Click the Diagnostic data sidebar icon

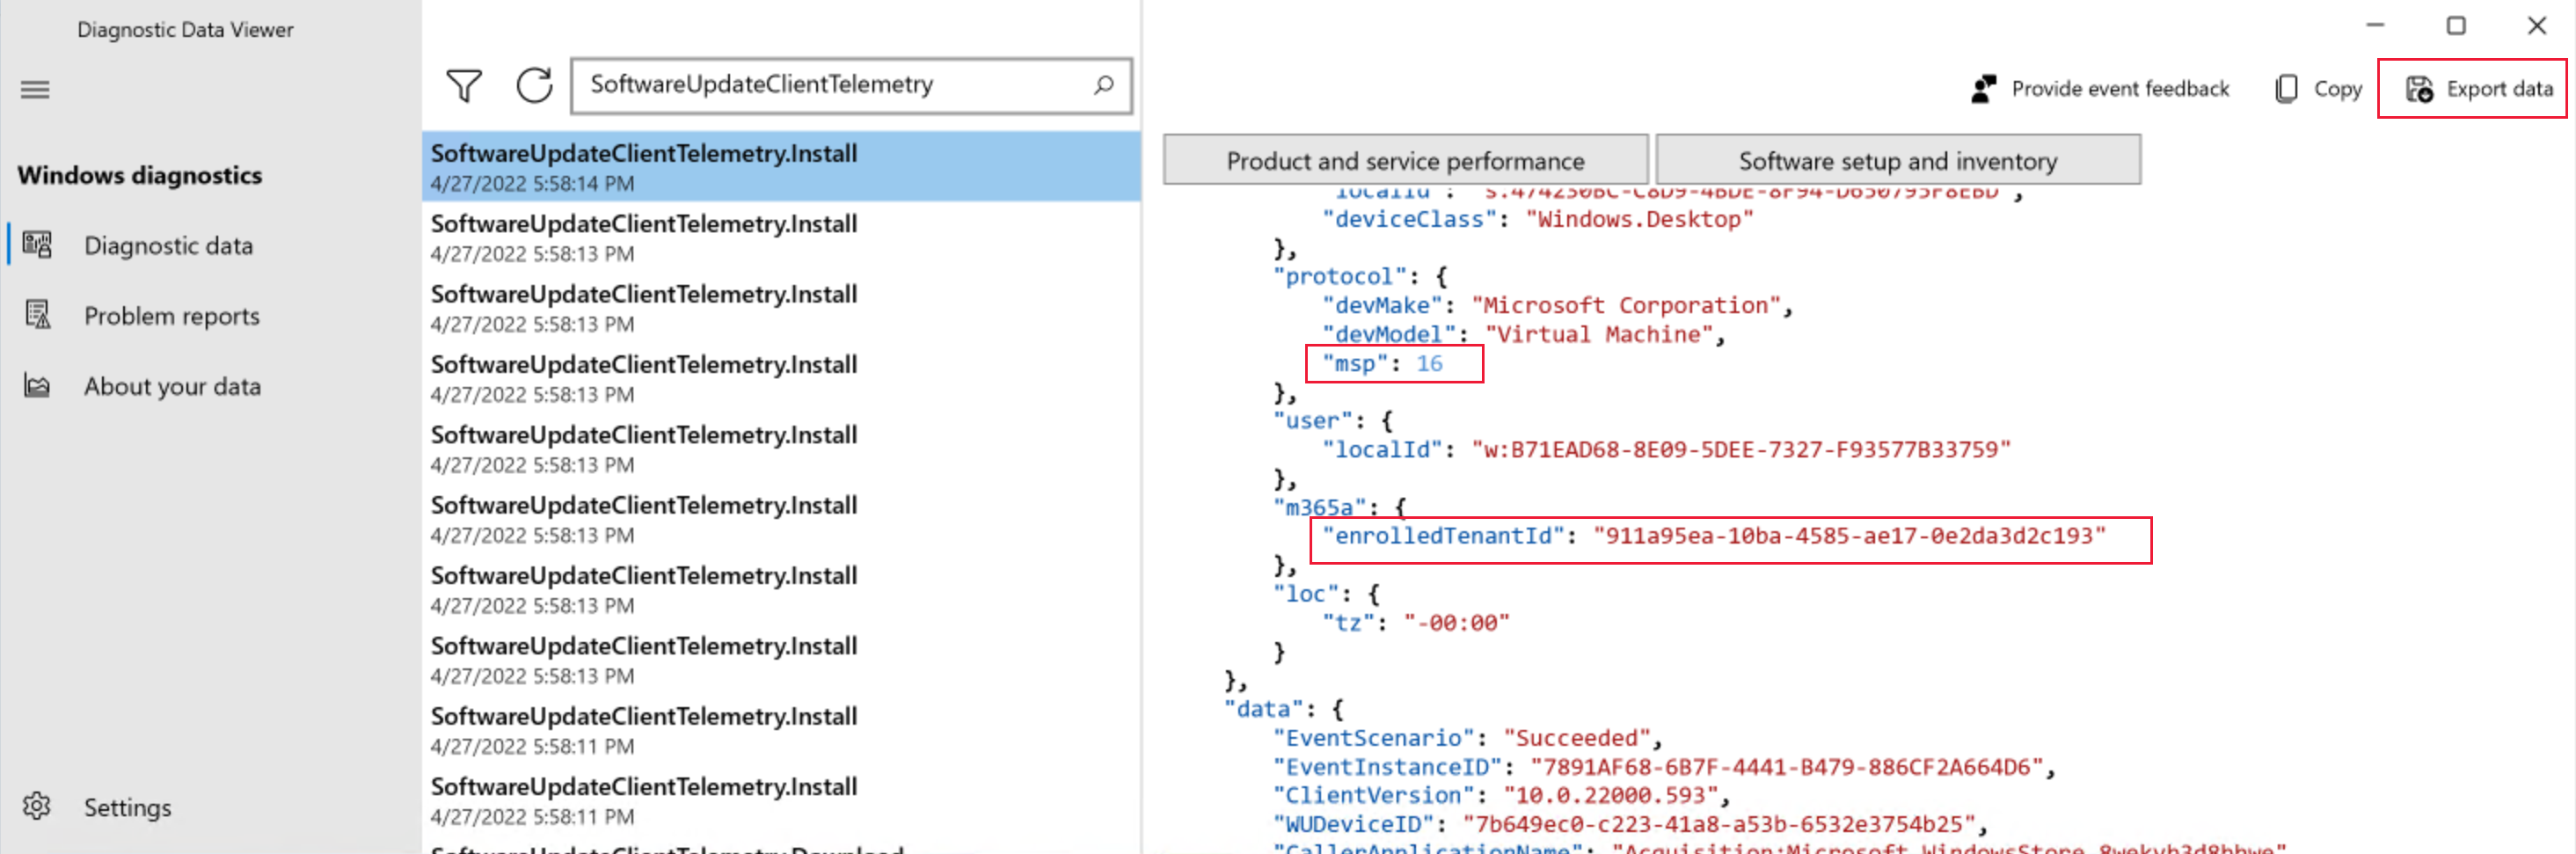[x=37, y=245]
